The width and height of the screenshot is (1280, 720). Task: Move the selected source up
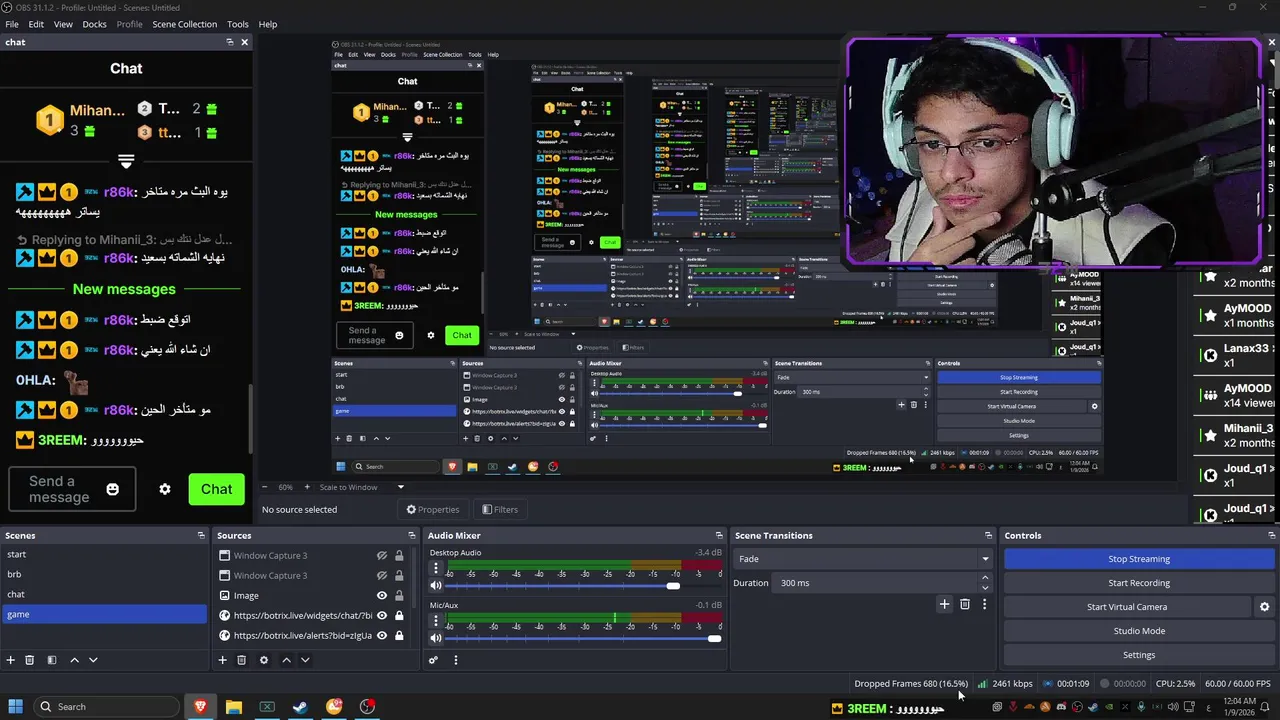pyautogui.click(x=286, y=660)
